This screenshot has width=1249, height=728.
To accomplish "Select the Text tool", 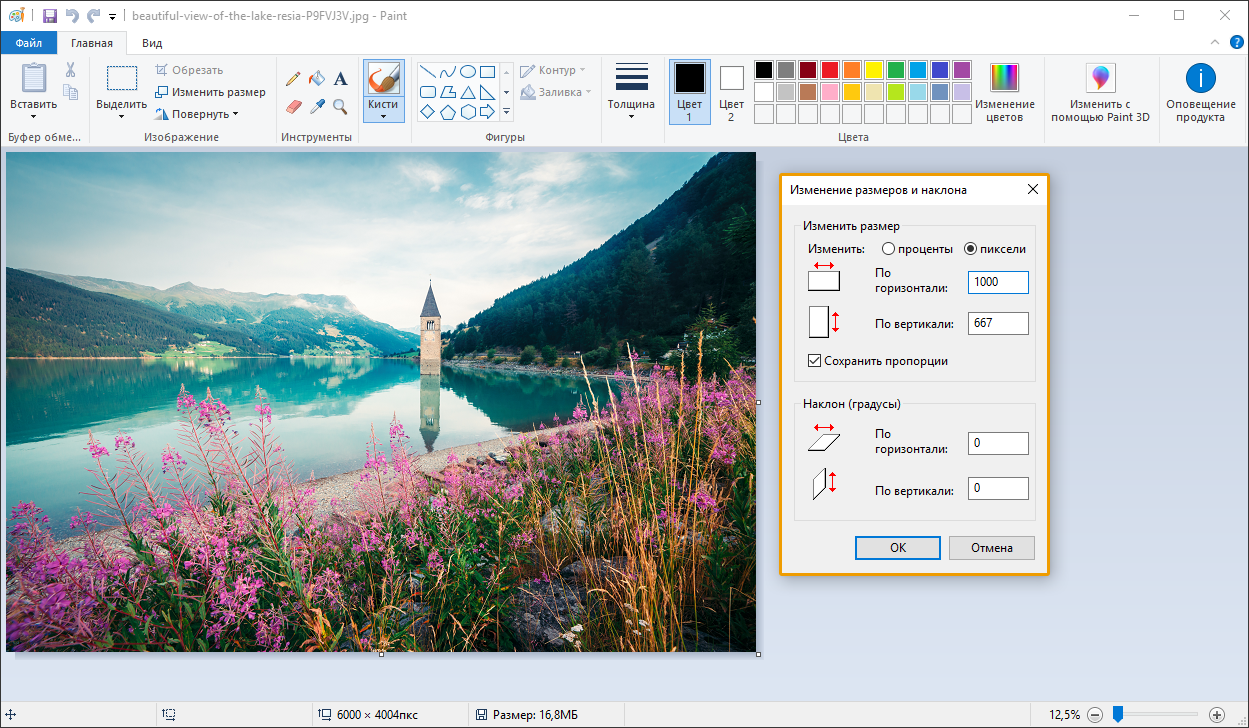I will coord(341,78).
